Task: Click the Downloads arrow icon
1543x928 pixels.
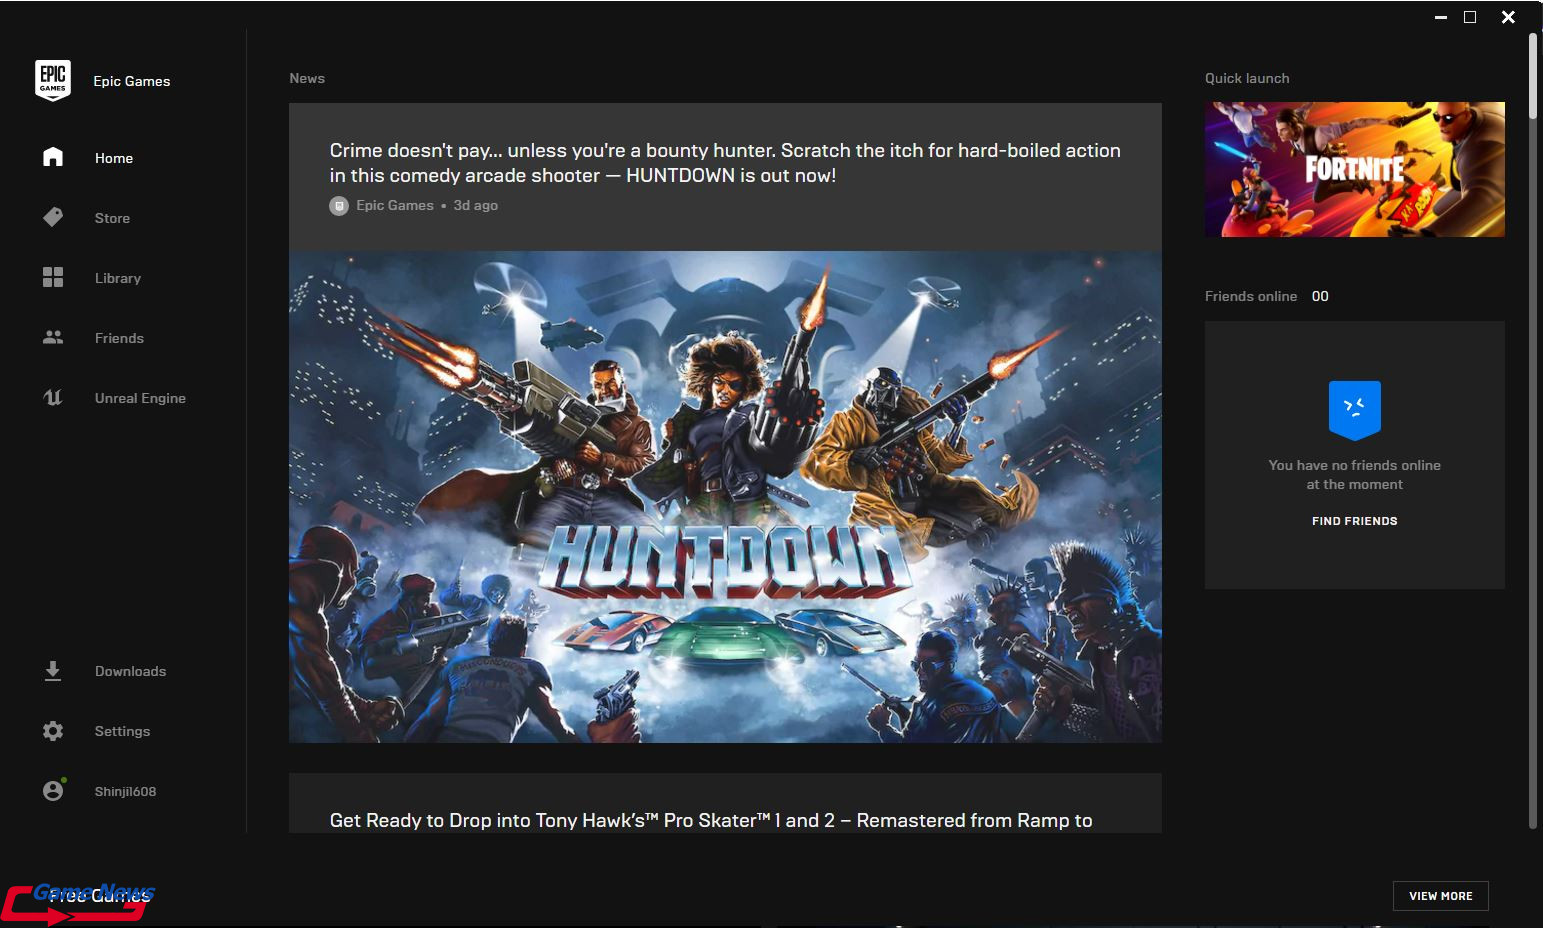Action: tap(53, 671)
